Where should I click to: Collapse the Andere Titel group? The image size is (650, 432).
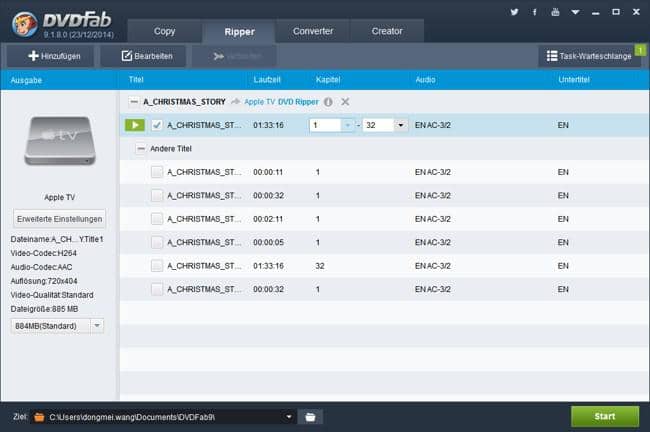141,148
